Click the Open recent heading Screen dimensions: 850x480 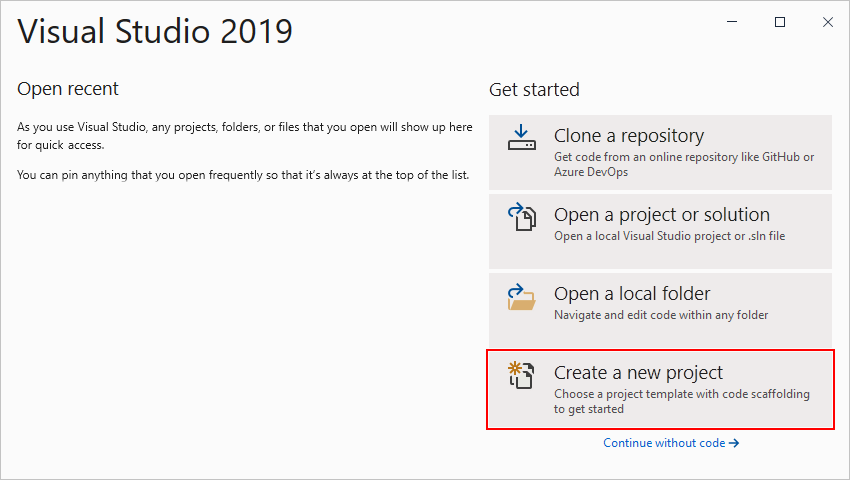point(68,89)
